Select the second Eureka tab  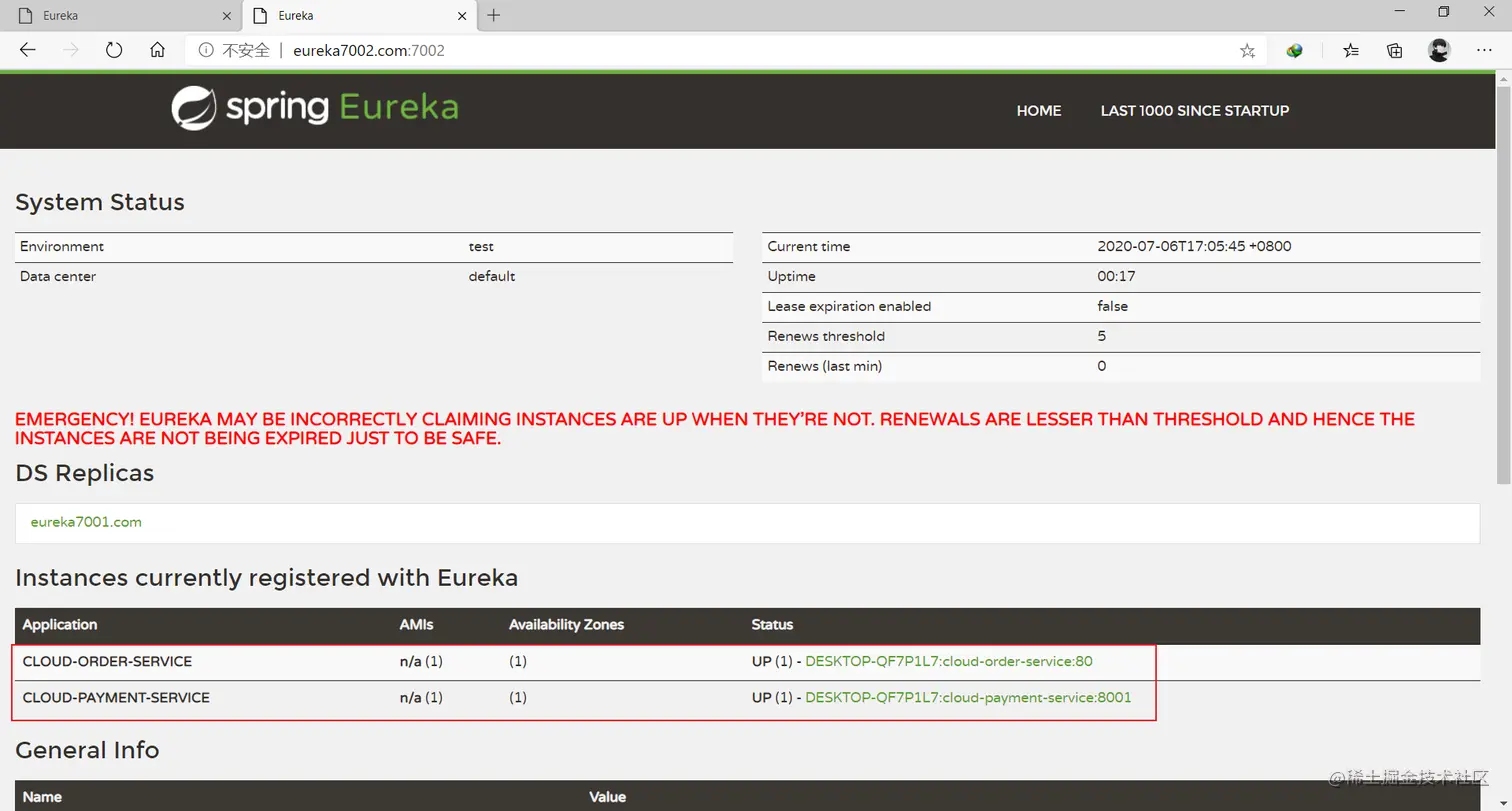pyautogui.click(x=359, y=16)
